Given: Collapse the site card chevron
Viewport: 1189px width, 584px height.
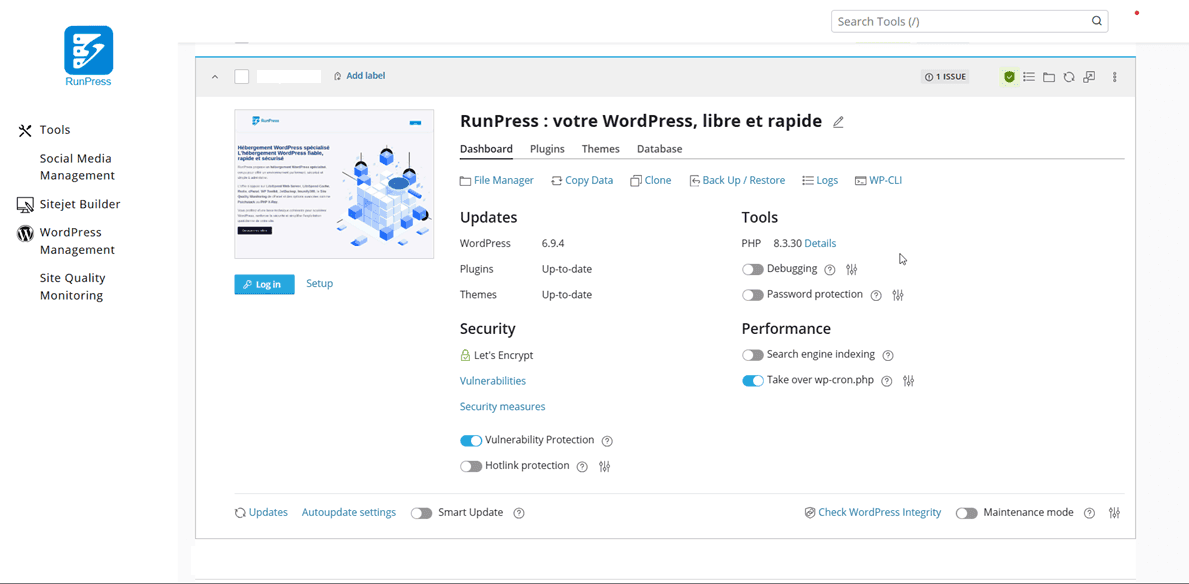Looking at the screenshot, I should [x=215, y=77].
